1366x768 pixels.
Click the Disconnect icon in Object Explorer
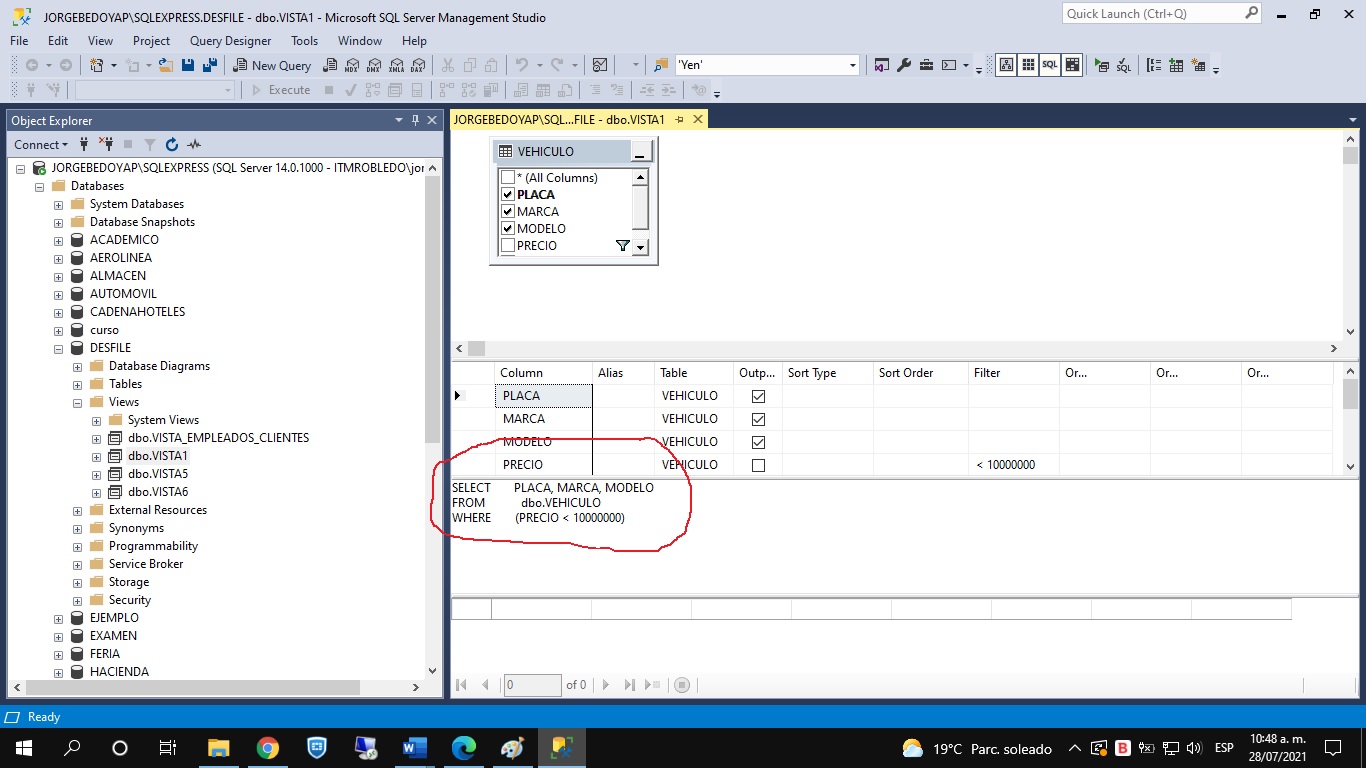tap(106, 145)
